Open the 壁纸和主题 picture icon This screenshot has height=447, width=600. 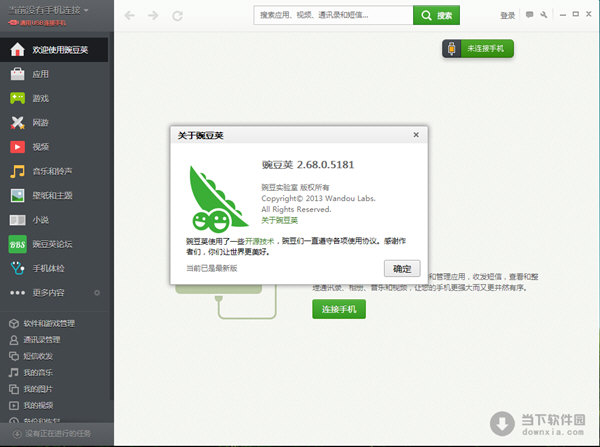point(17,196)
